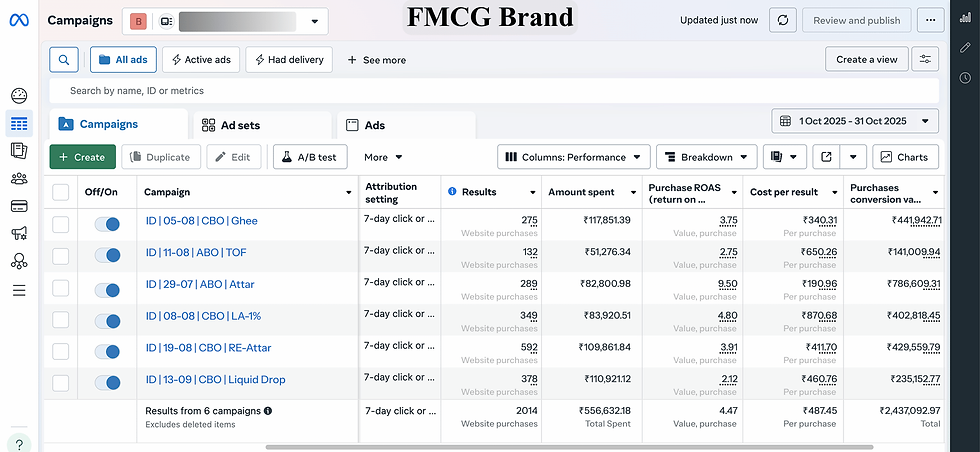Open the three-dot more options button

pyautogui.click(x=931, y=21)
